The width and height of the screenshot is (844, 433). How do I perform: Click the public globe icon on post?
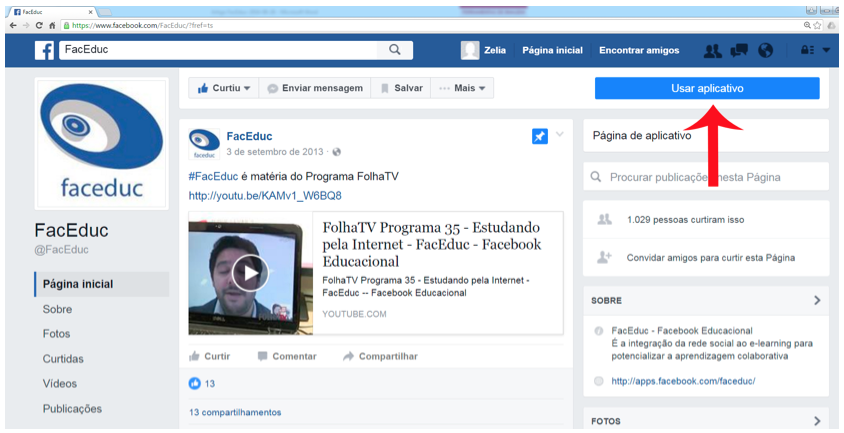336,152
